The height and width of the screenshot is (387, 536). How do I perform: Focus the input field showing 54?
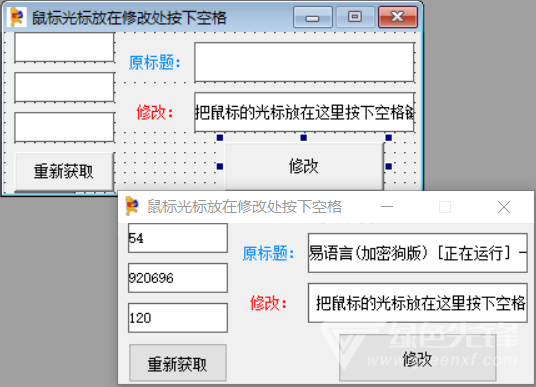coord(178,238)
